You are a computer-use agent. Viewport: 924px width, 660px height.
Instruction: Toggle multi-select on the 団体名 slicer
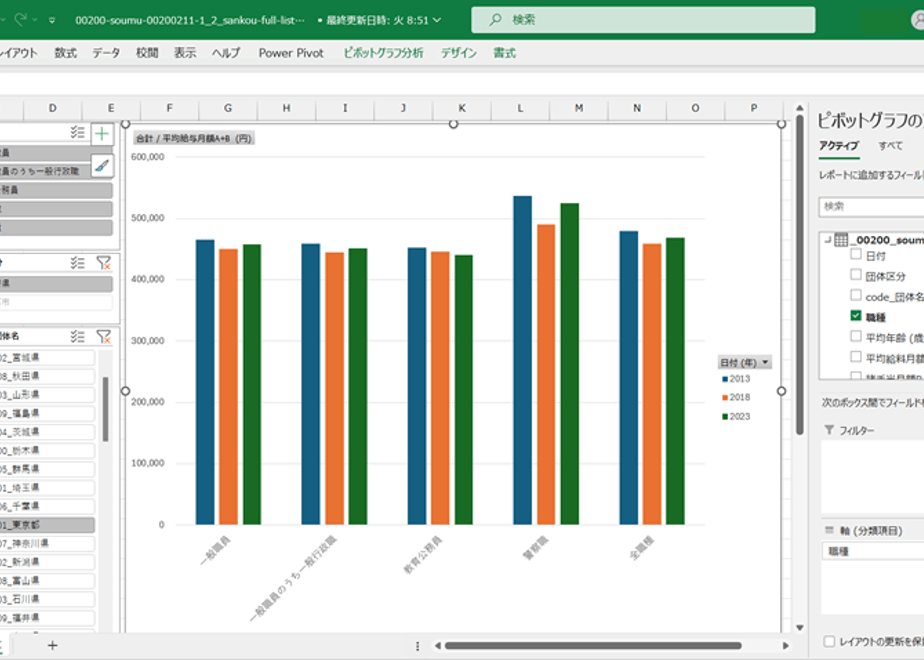(x=77, y=336)
